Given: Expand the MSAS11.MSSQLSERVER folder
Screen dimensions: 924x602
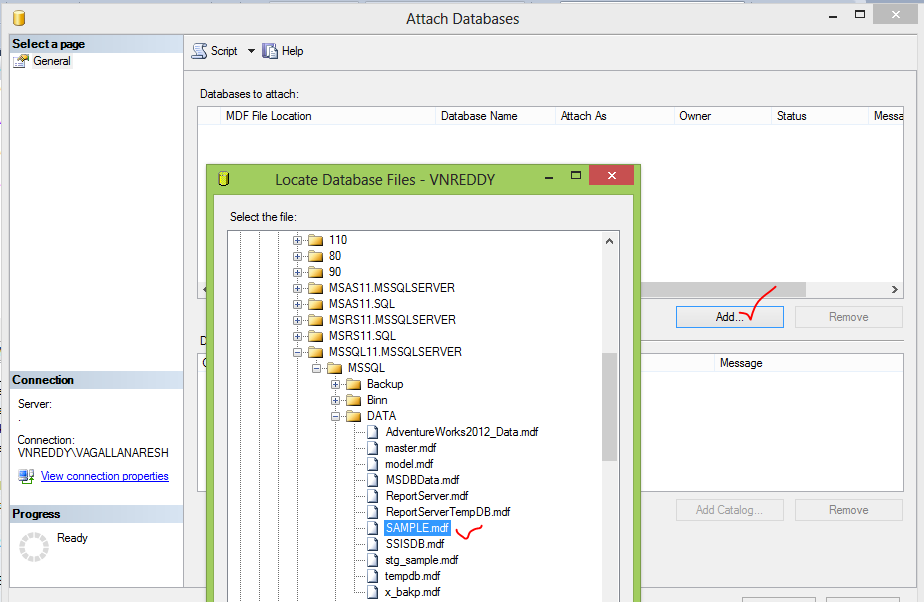Looking at the screenshot, I should [298, 288].
